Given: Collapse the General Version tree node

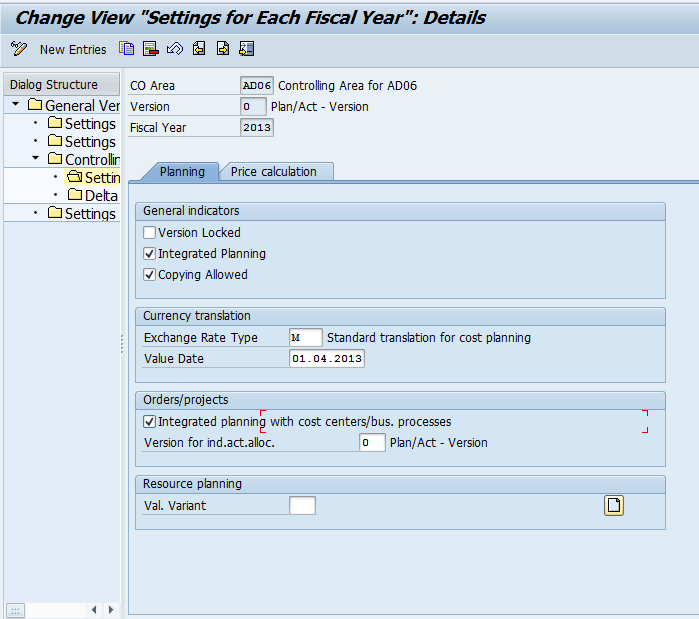Looking at the screenshot, I should [x=16, y=104].
